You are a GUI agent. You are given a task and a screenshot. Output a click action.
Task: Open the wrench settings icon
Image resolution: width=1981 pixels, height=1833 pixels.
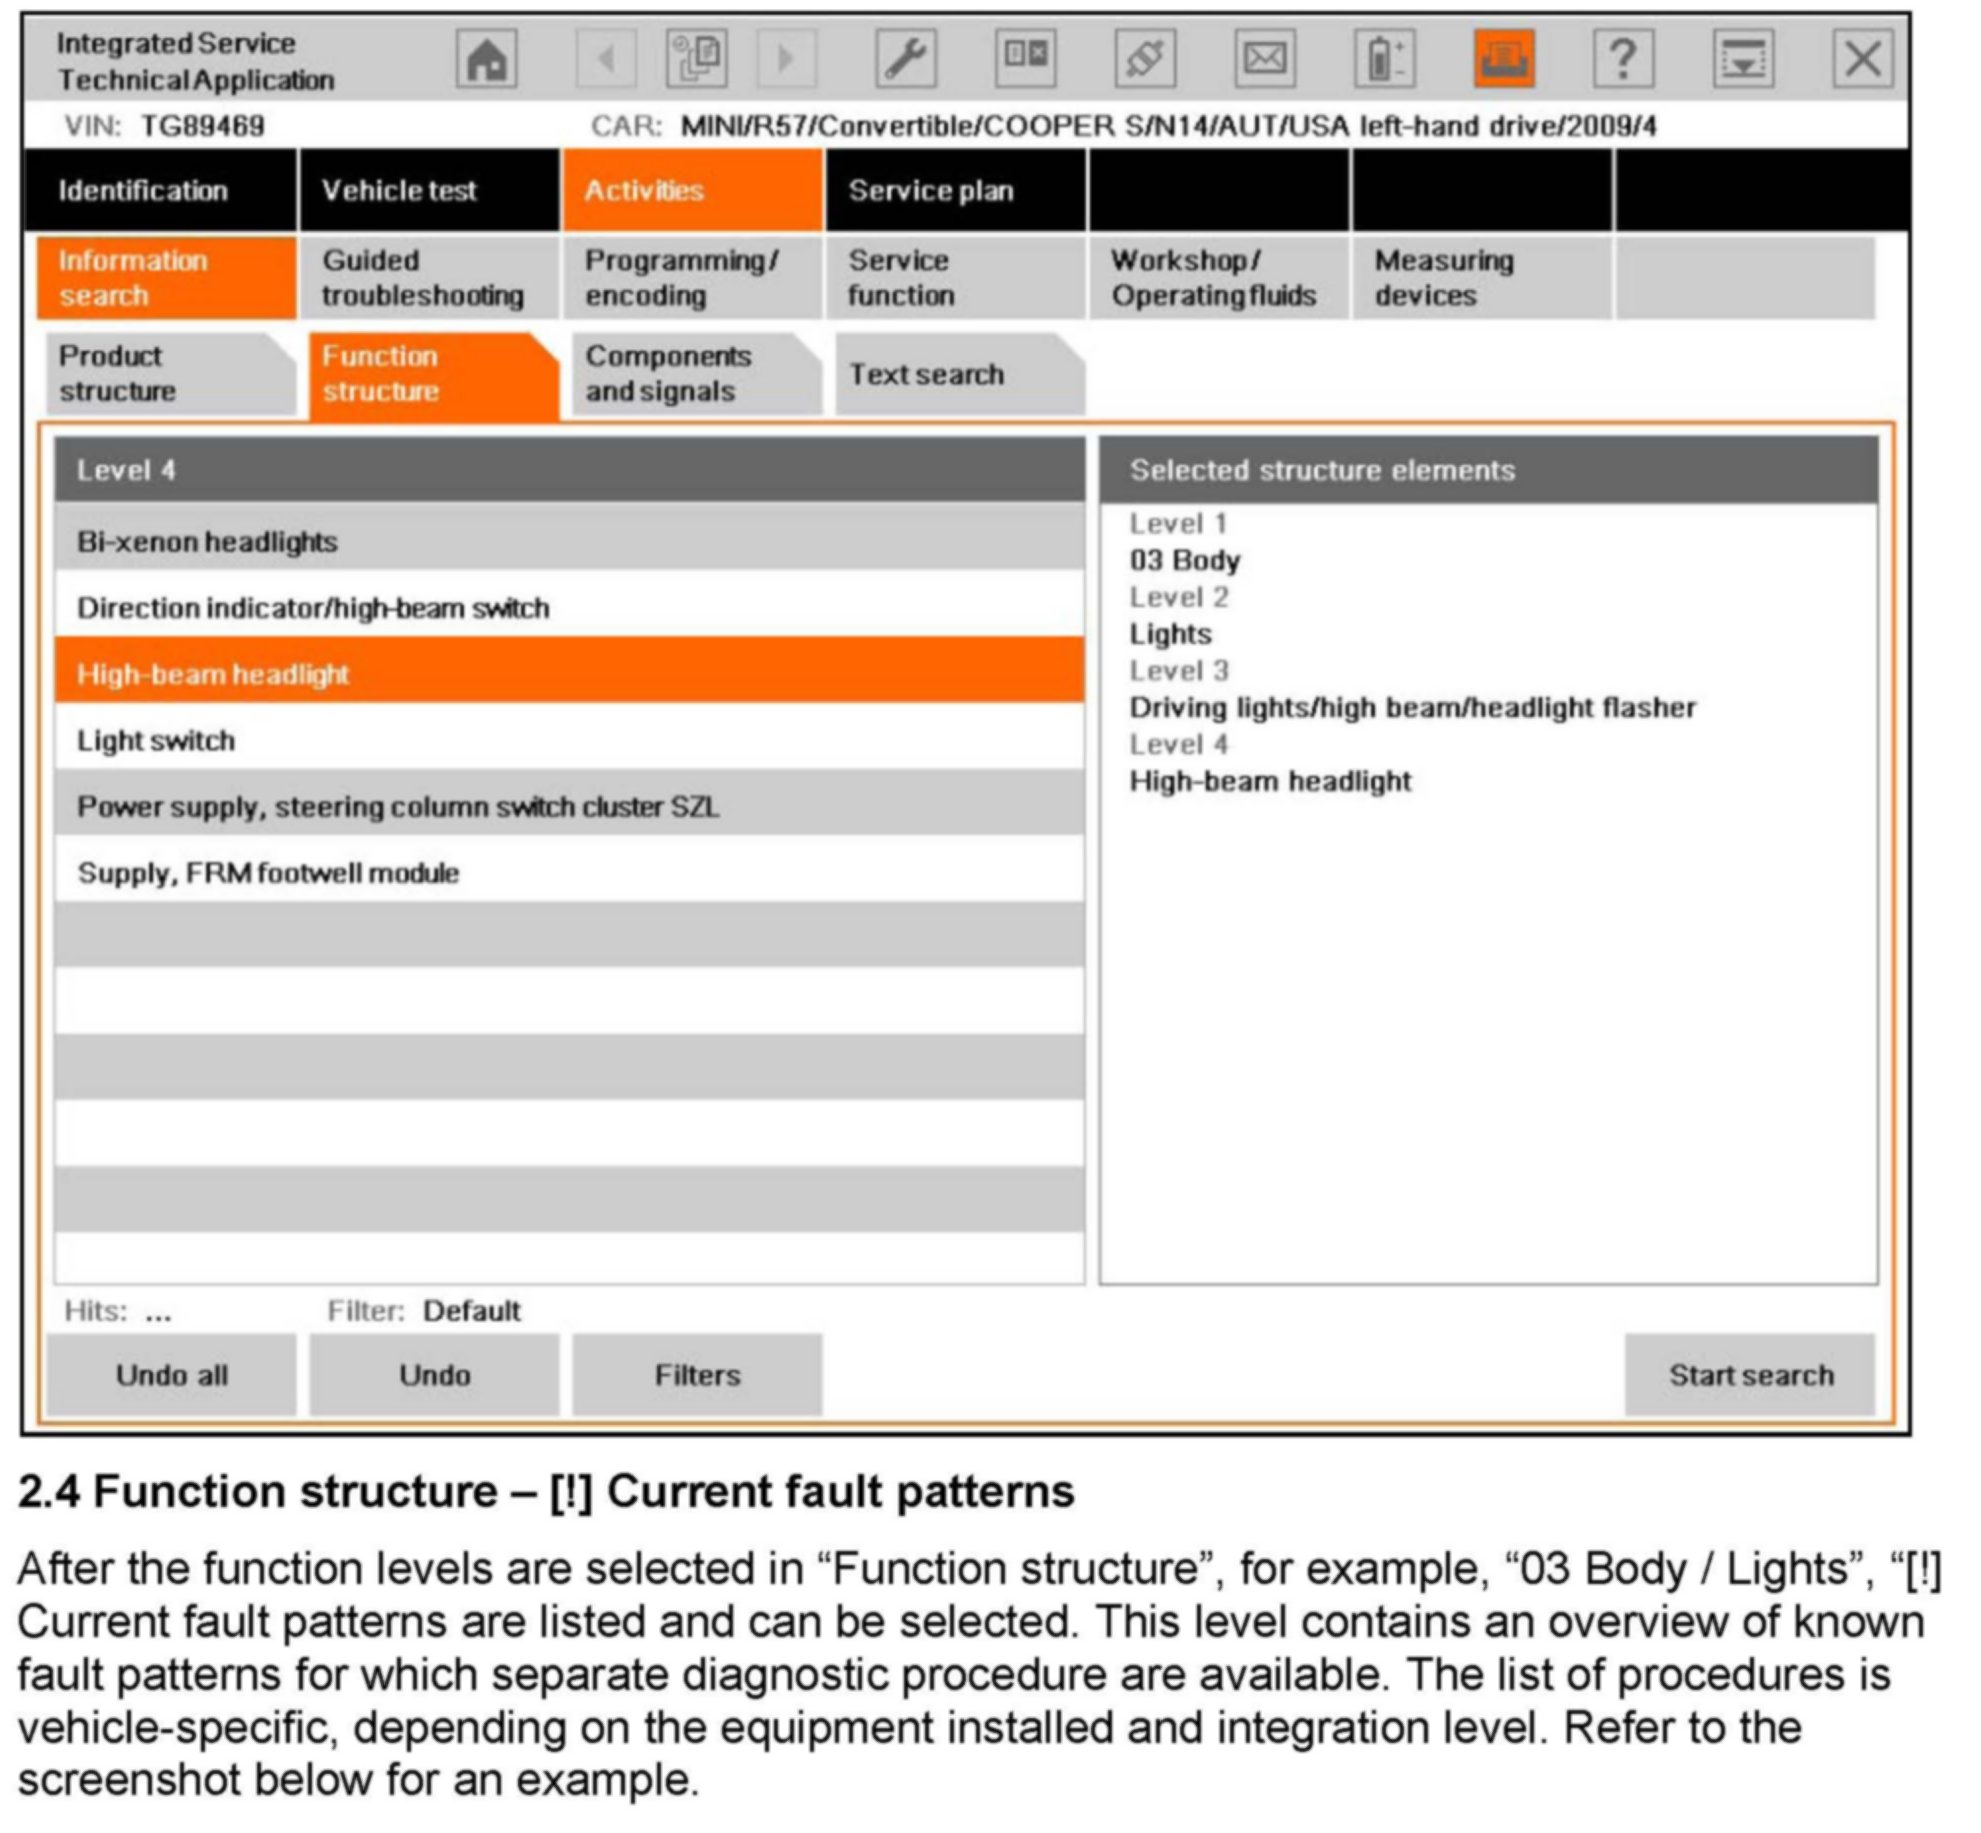906,59
